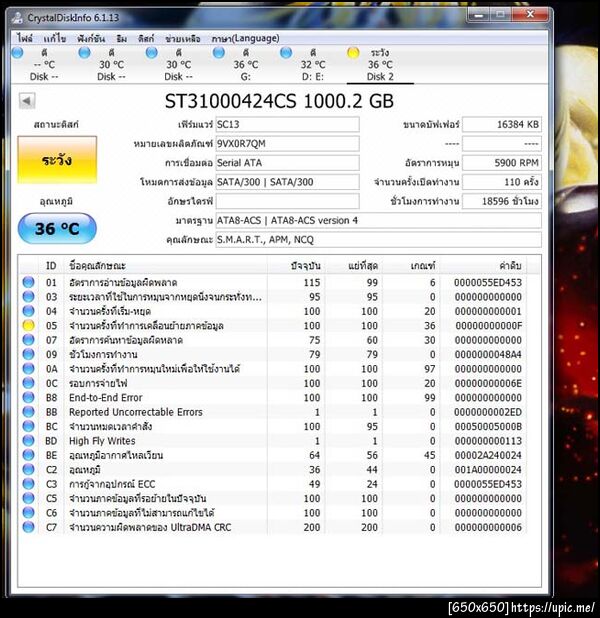Click the blue status icon of G: drive
600x618 pixels.
pos(219,52)
